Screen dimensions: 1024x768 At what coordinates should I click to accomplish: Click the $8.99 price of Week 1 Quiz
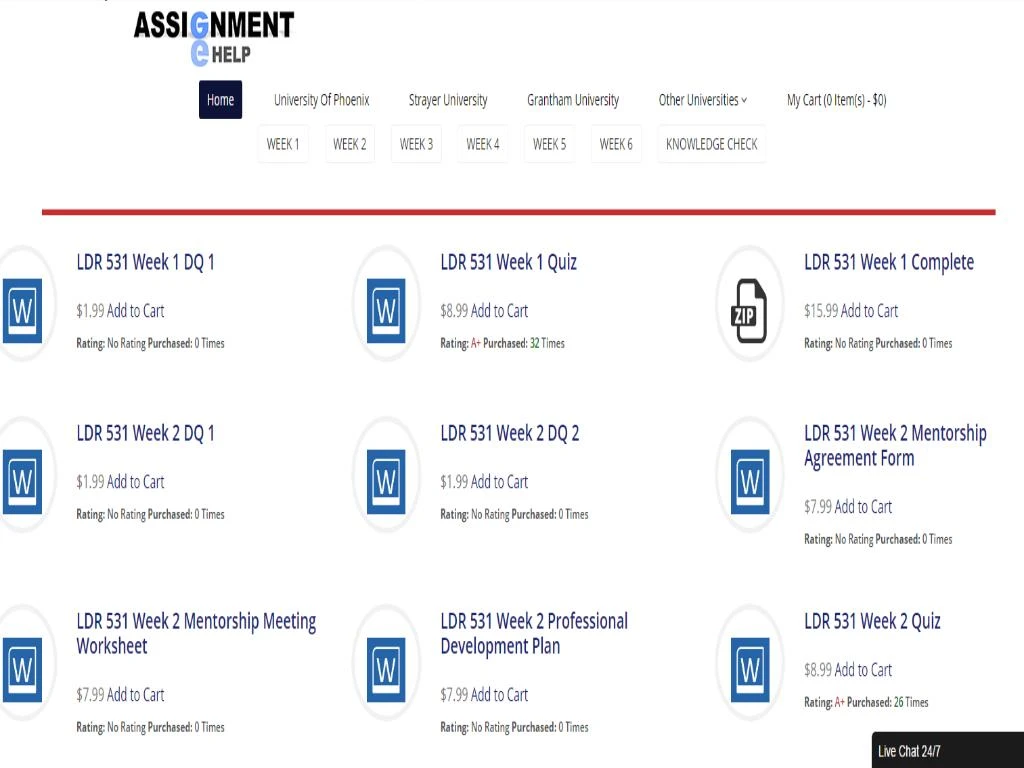coord(454,311)
